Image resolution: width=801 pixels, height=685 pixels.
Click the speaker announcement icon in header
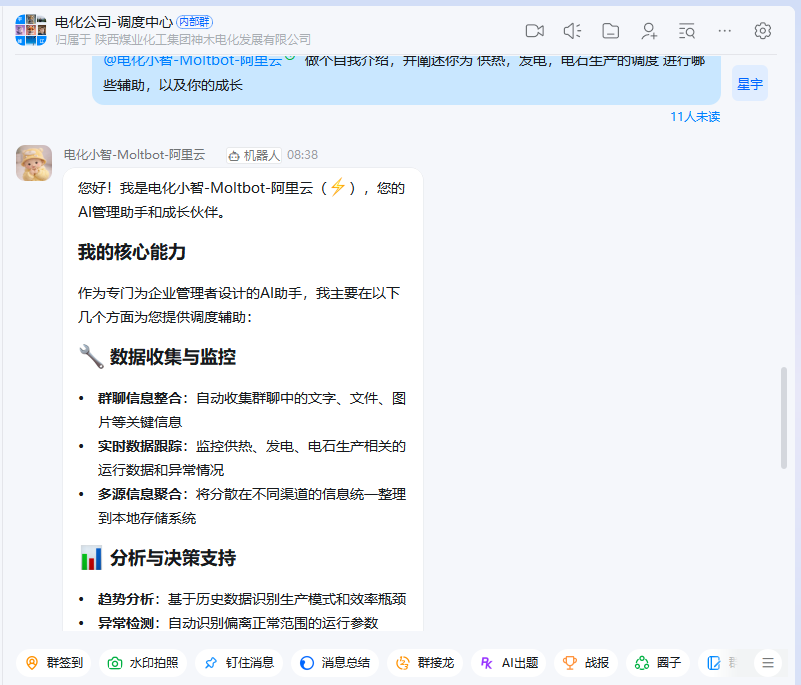[572, 31]
